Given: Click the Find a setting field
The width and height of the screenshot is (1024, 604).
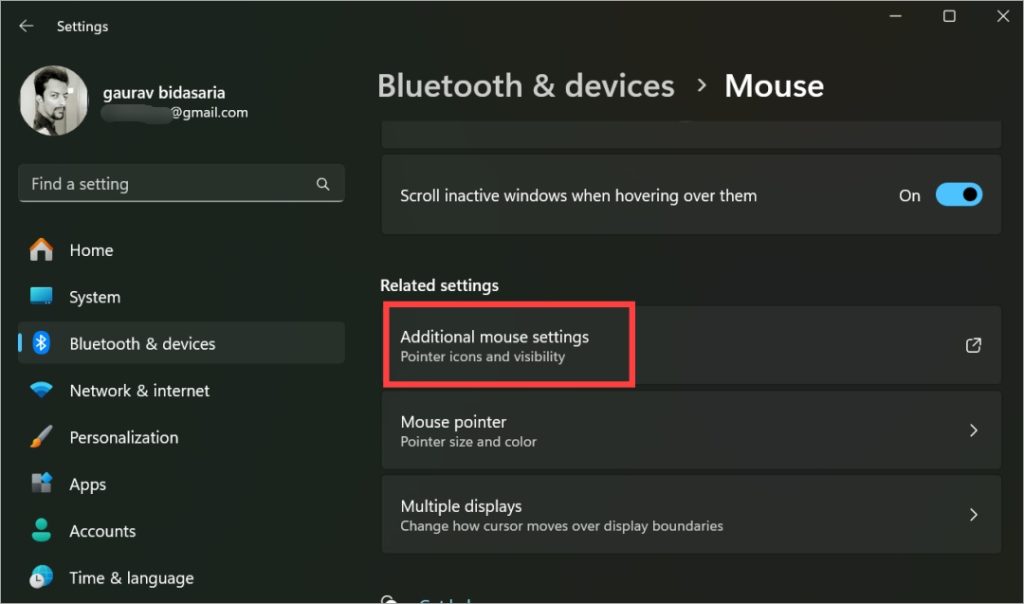Looking at the screenshot, I should (182, 183).
